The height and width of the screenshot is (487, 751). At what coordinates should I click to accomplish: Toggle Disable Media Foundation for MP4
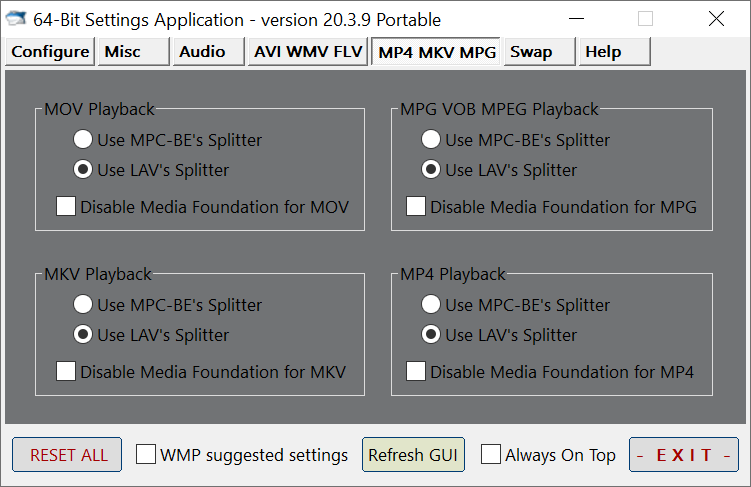coord(416,372)
